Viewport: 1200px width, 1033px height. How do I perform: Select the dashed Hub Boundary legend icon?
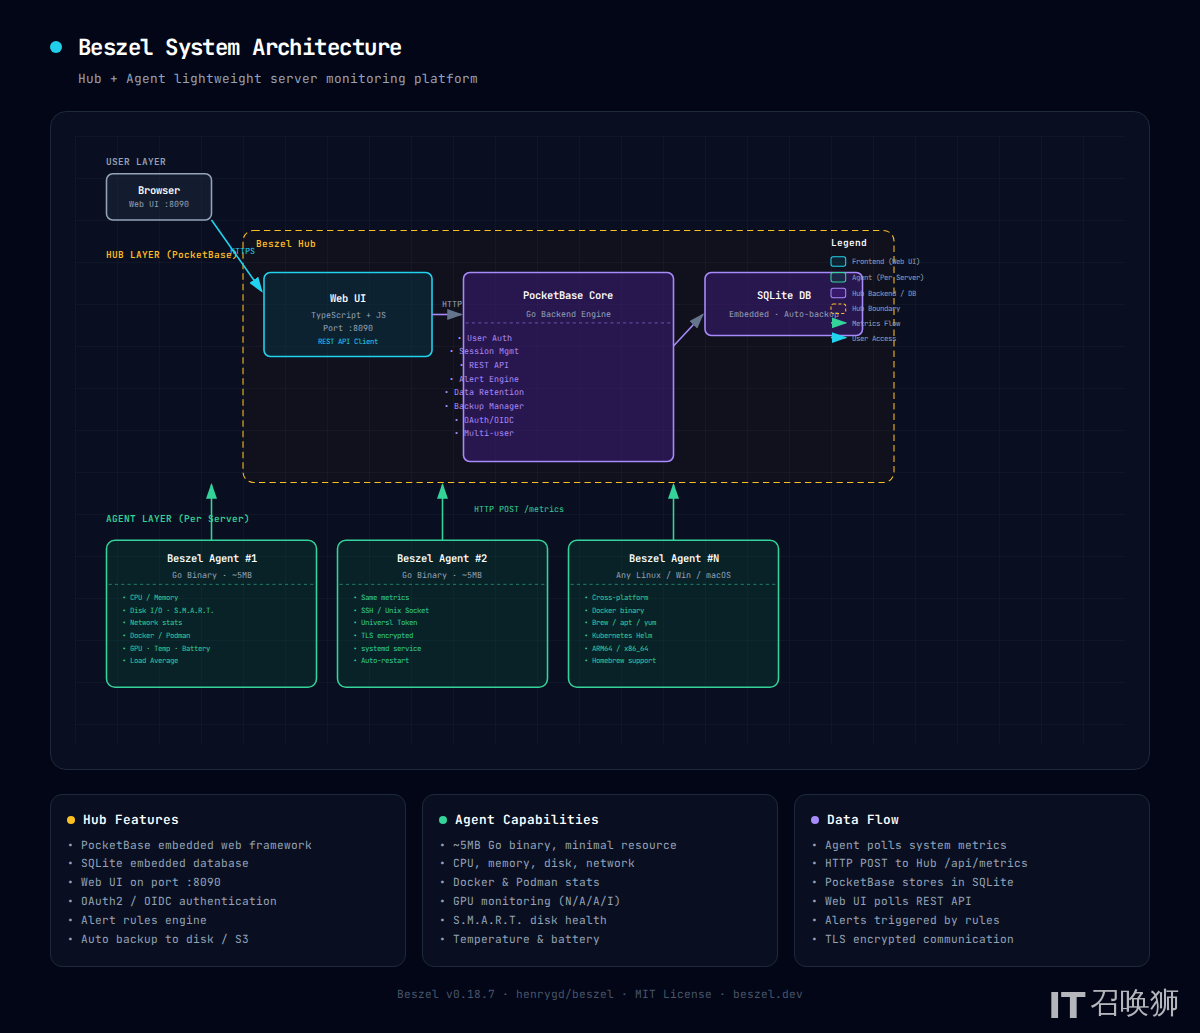tap(838, 308)
